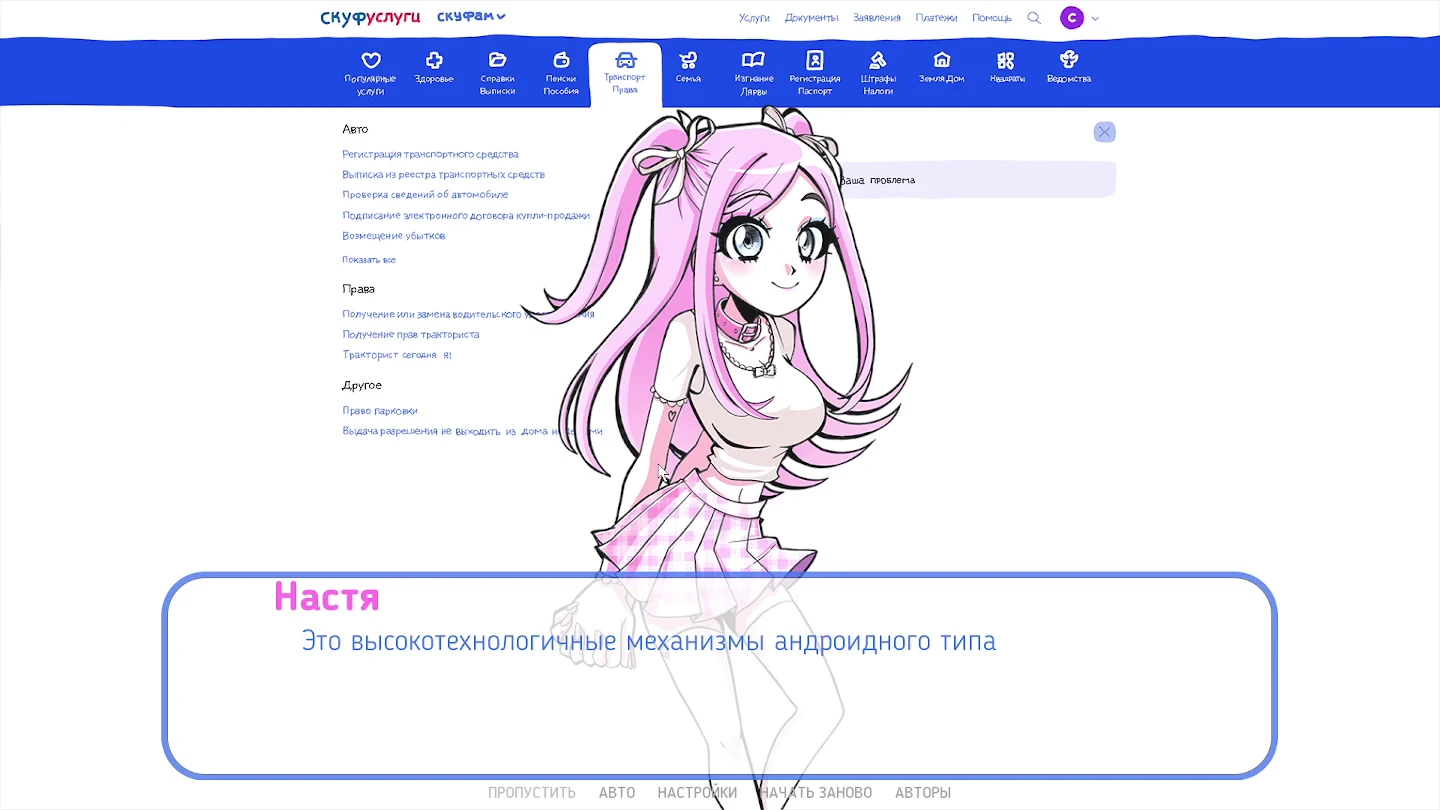
Task: Open the Платежи top menu
Action: (x=936, y=18)
